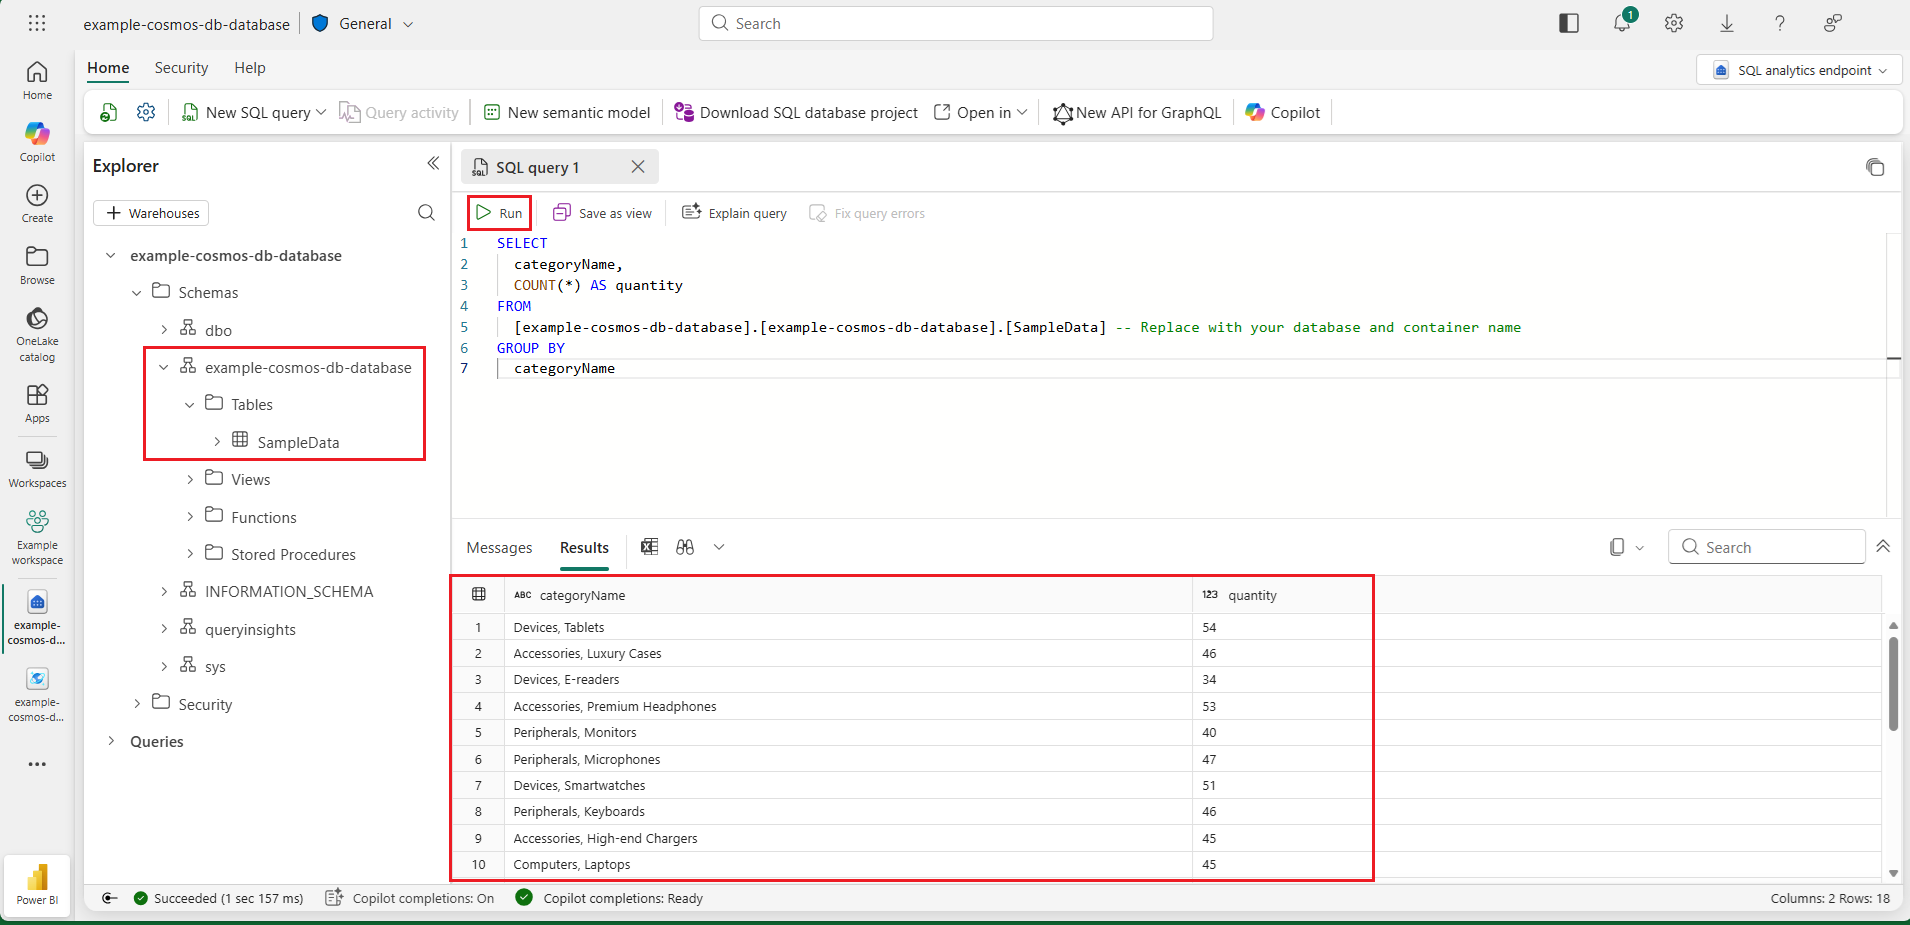The width and height of the screenshot is (1910, 925).
Task: Expand the SampleData table node
Action: (217, 442)
